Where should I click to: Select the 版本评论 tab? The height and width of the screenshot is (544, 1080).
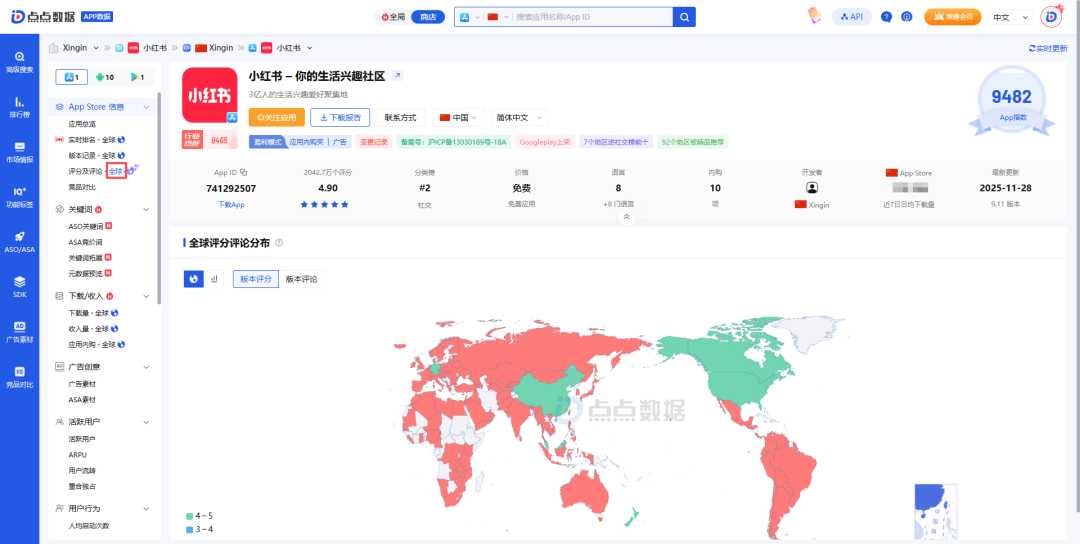(302, 279)
